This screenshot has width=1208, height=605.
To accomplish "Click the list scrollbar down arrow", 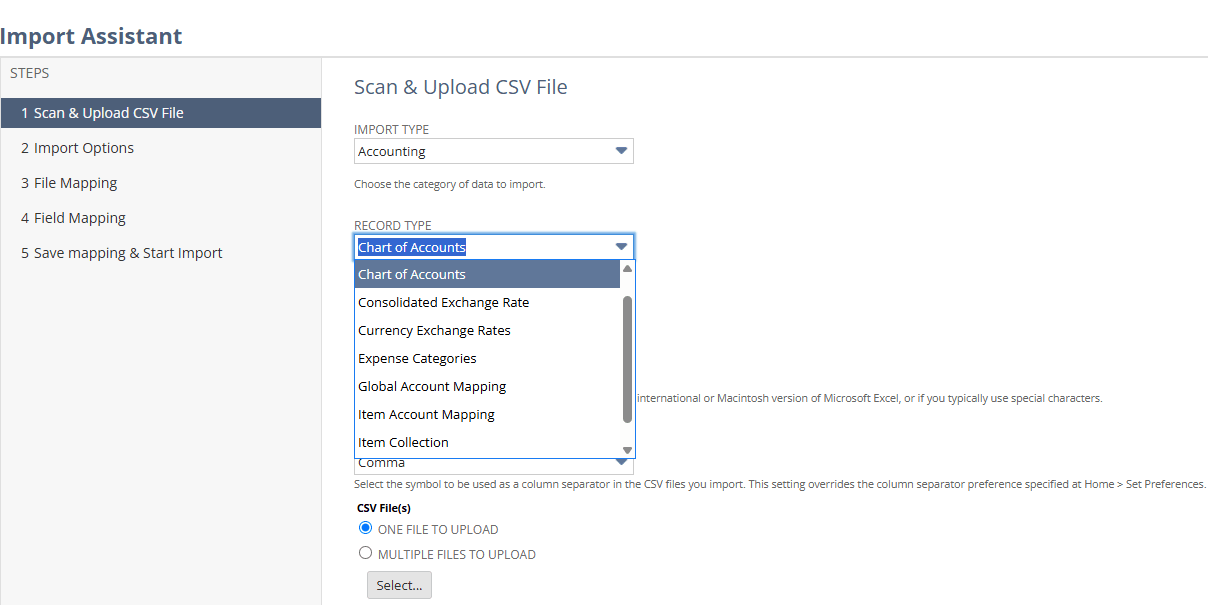I will (628, 450).
